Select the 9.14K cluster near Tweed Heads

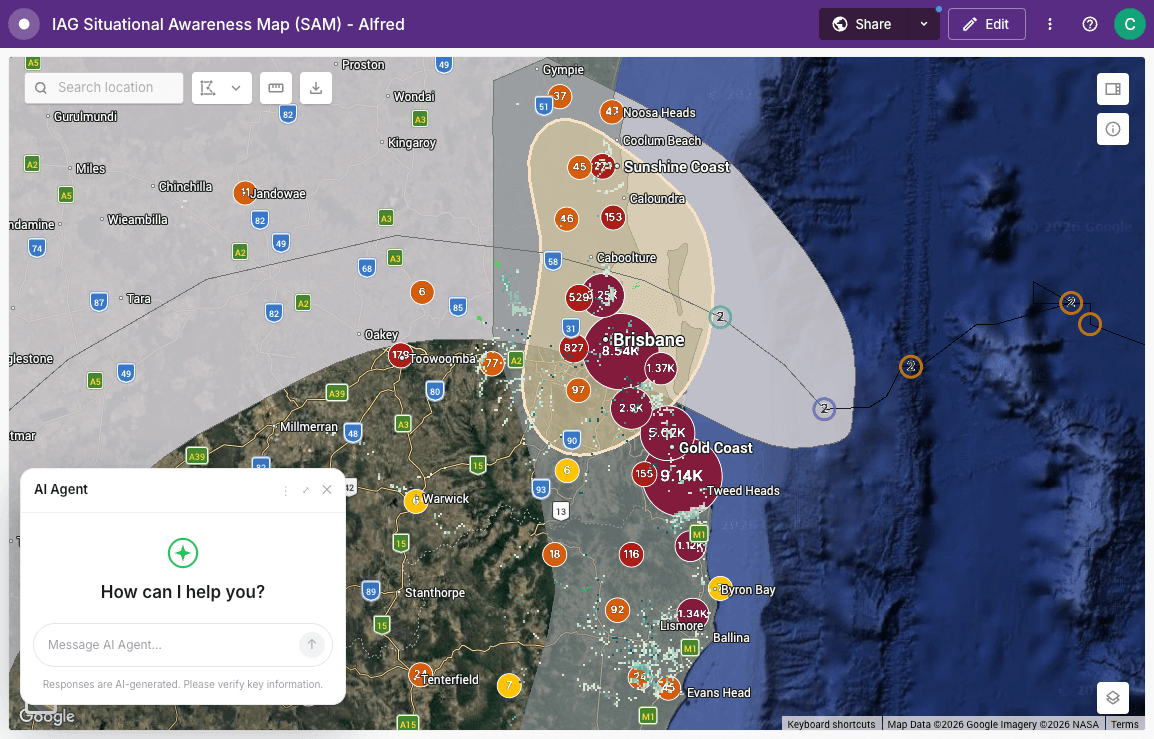coord(682,476)
